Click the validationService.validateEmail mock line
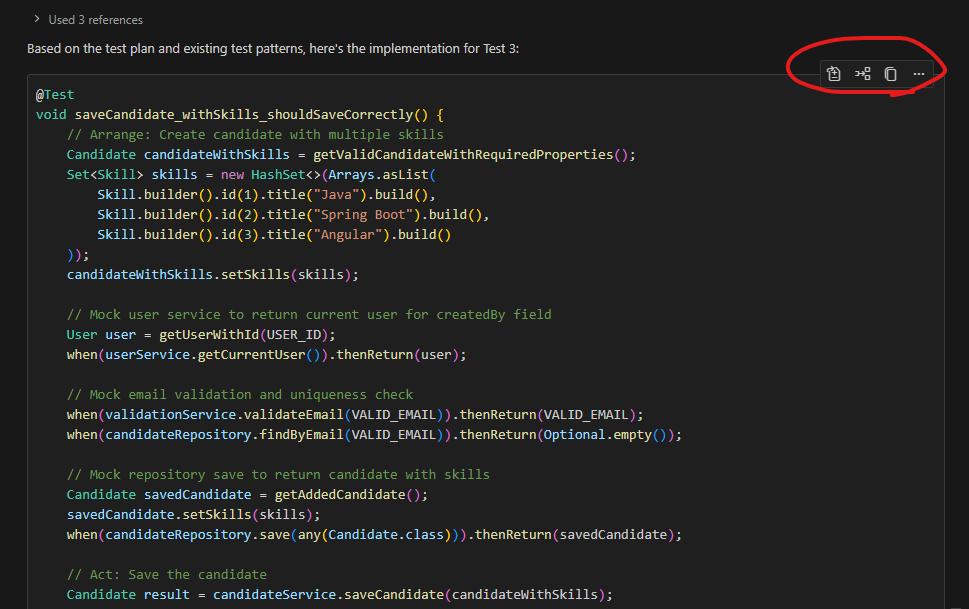Viewport: 969px width, 609px height. (x=355, y=415)
